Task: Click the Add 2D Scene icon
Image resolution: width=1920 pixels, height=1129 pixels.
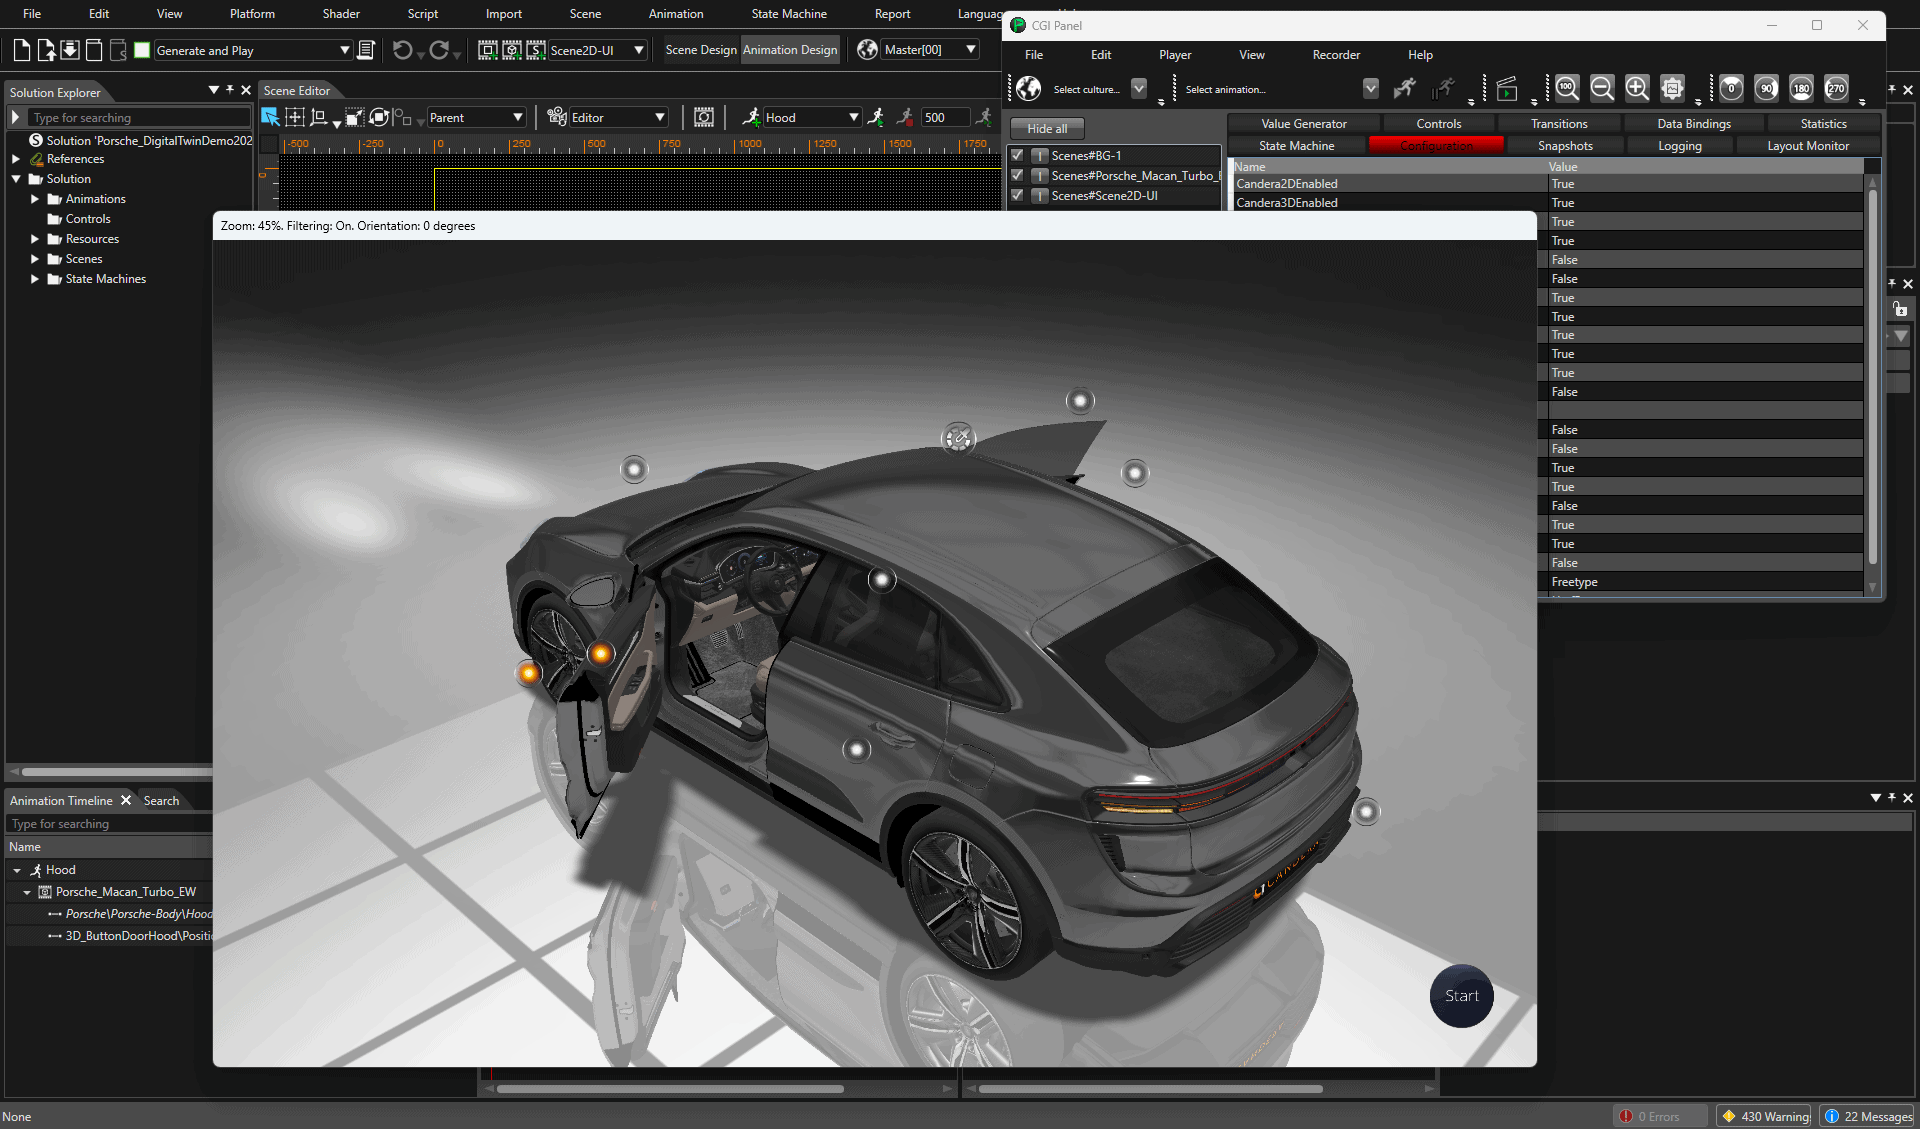Action: tap(488, 50)
